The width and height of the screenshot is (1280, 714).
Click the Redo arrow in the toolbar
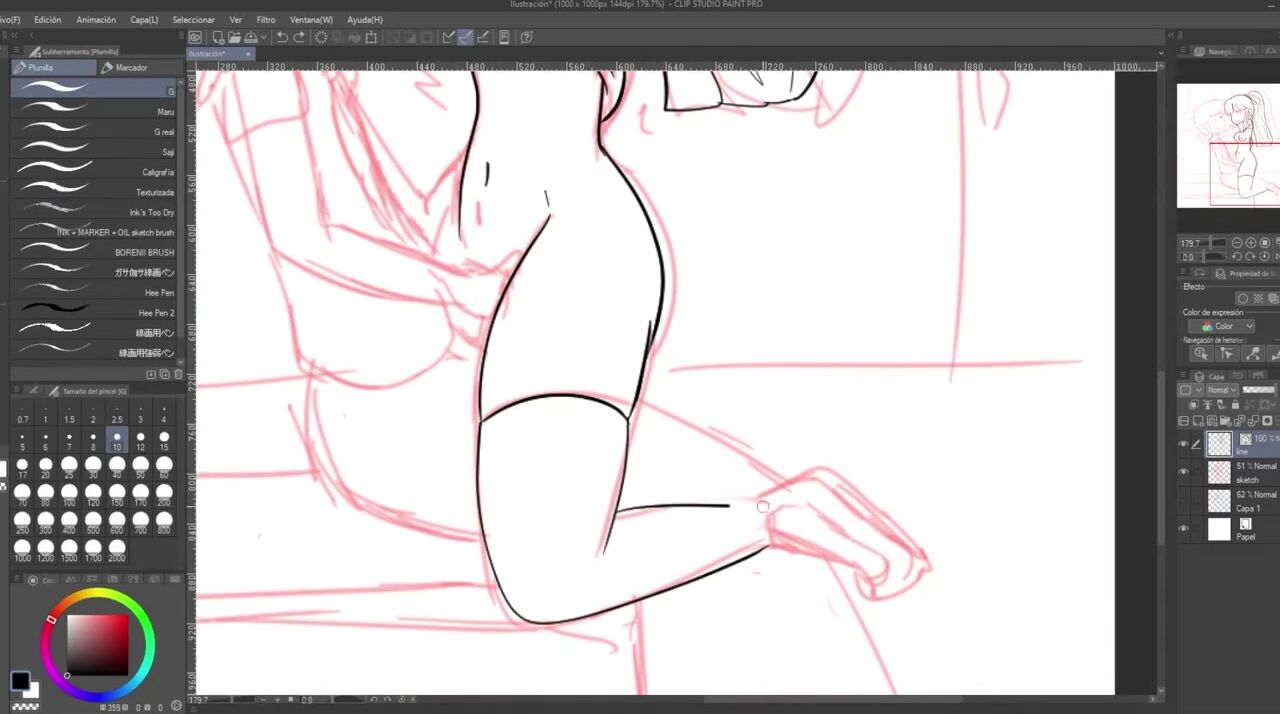pyautogui.click(x=299, y=38)
